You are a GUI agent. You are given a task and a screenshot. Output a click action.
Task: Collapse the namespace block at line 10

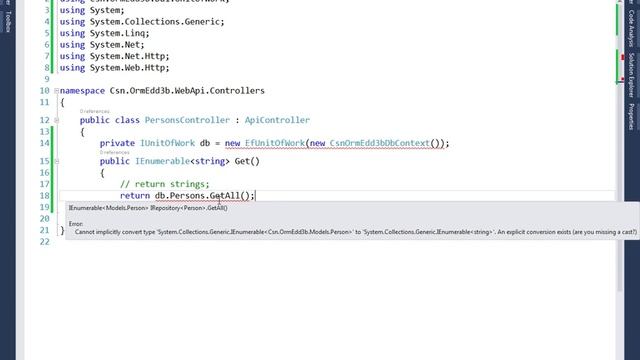click(56, 91)
